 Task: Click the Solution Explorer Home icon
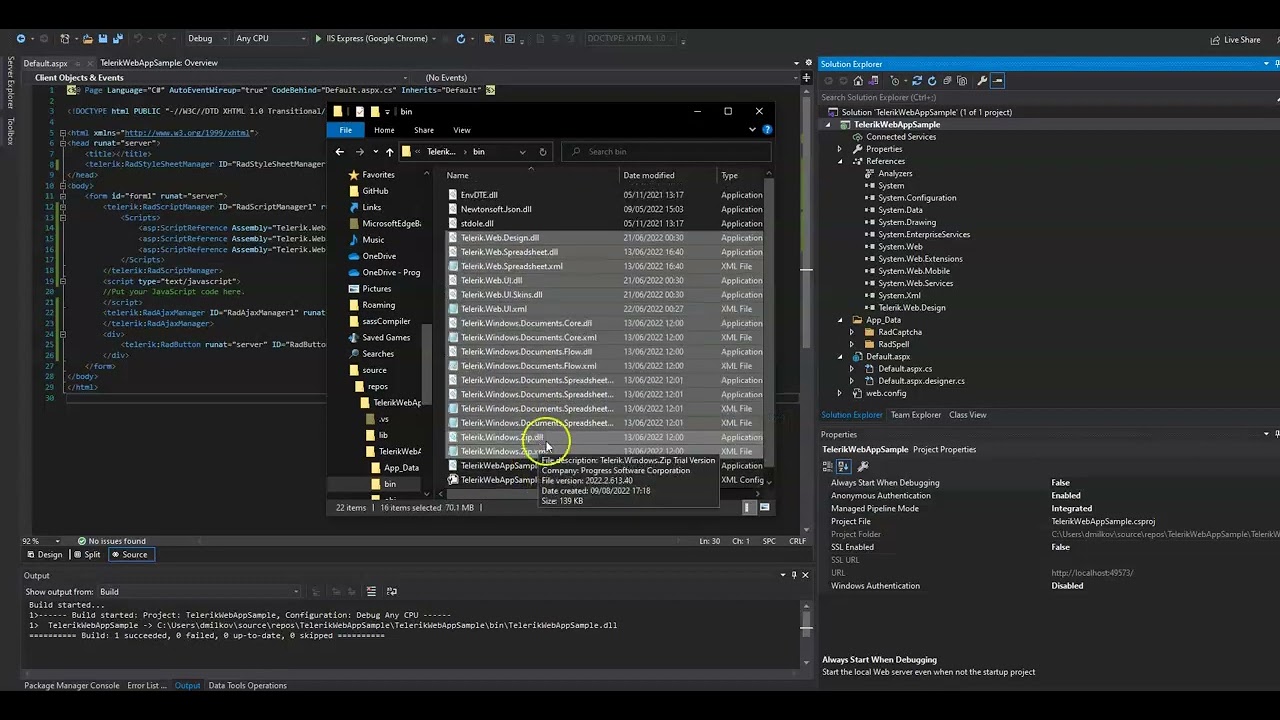point(858,81)
